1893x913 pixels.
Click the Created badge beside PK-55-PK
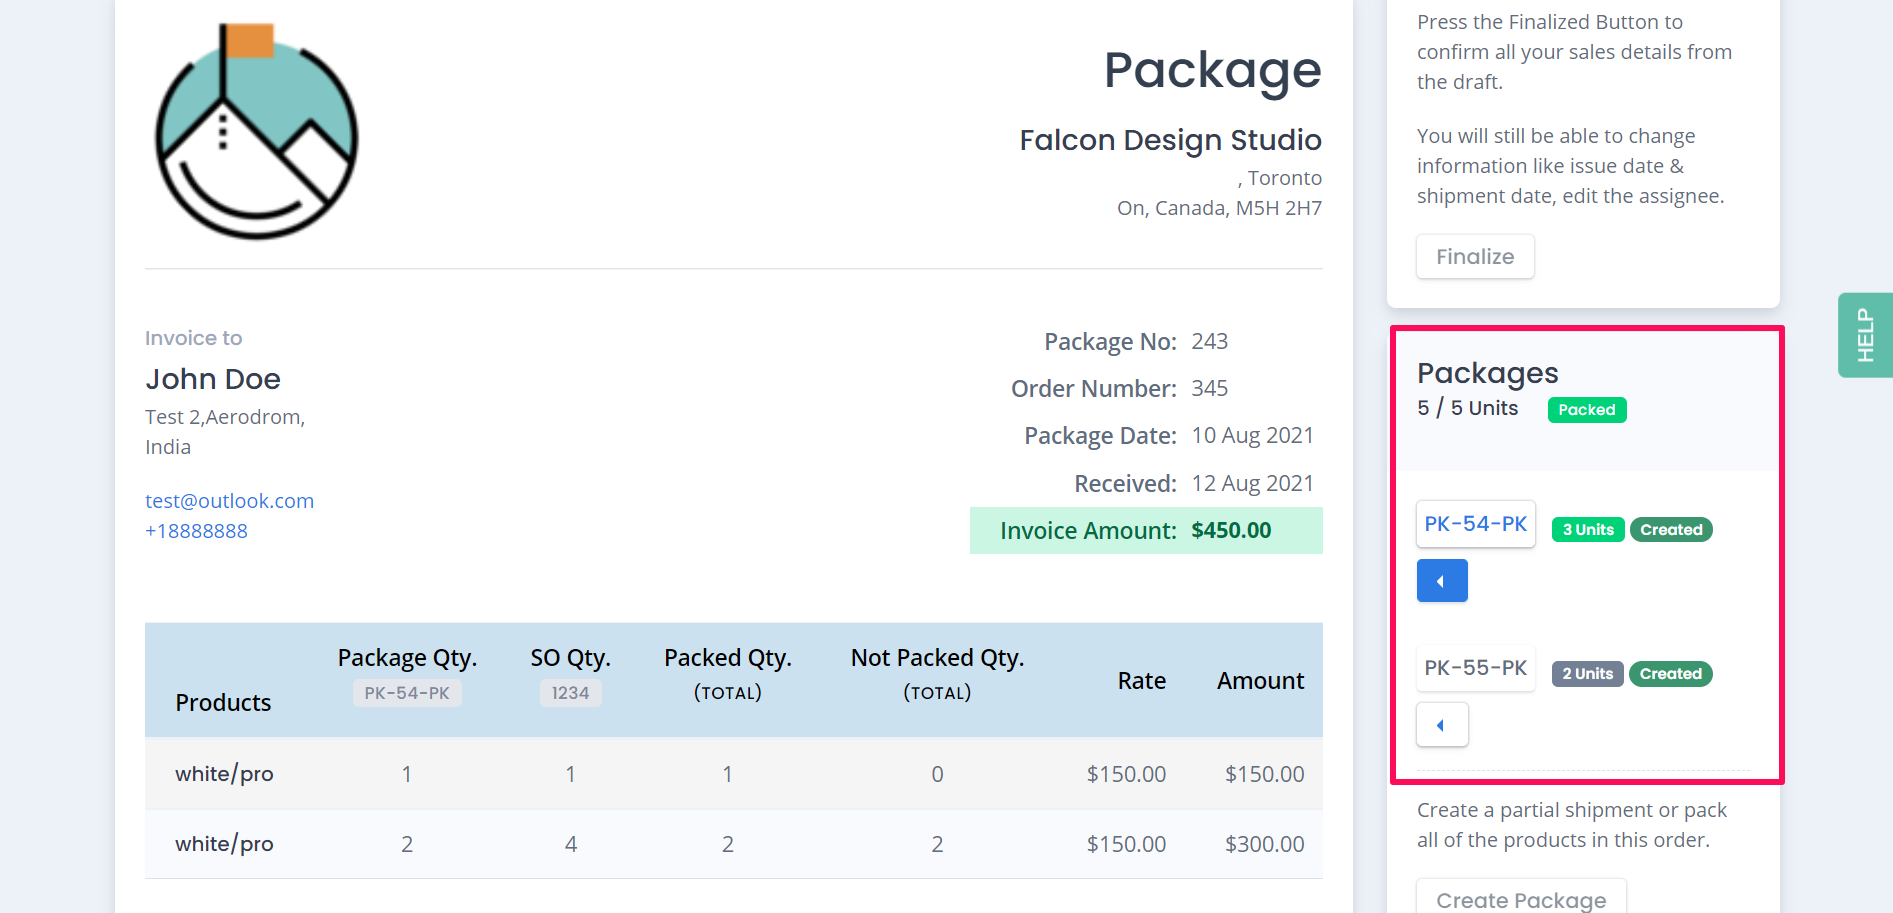point(1670,674)
